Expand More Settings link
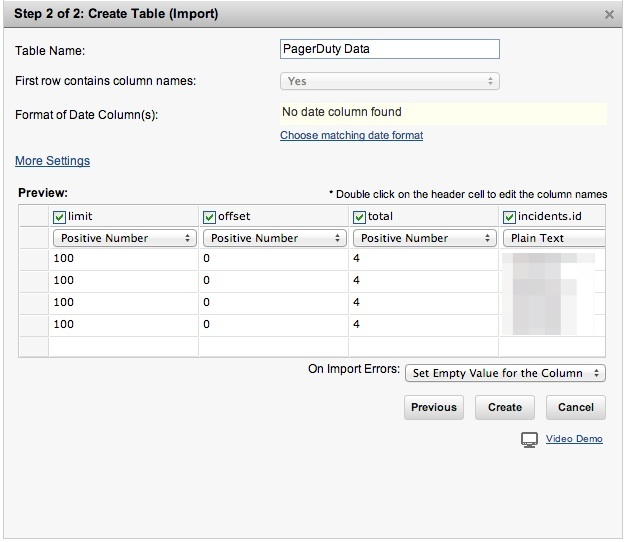 [52, 161]
